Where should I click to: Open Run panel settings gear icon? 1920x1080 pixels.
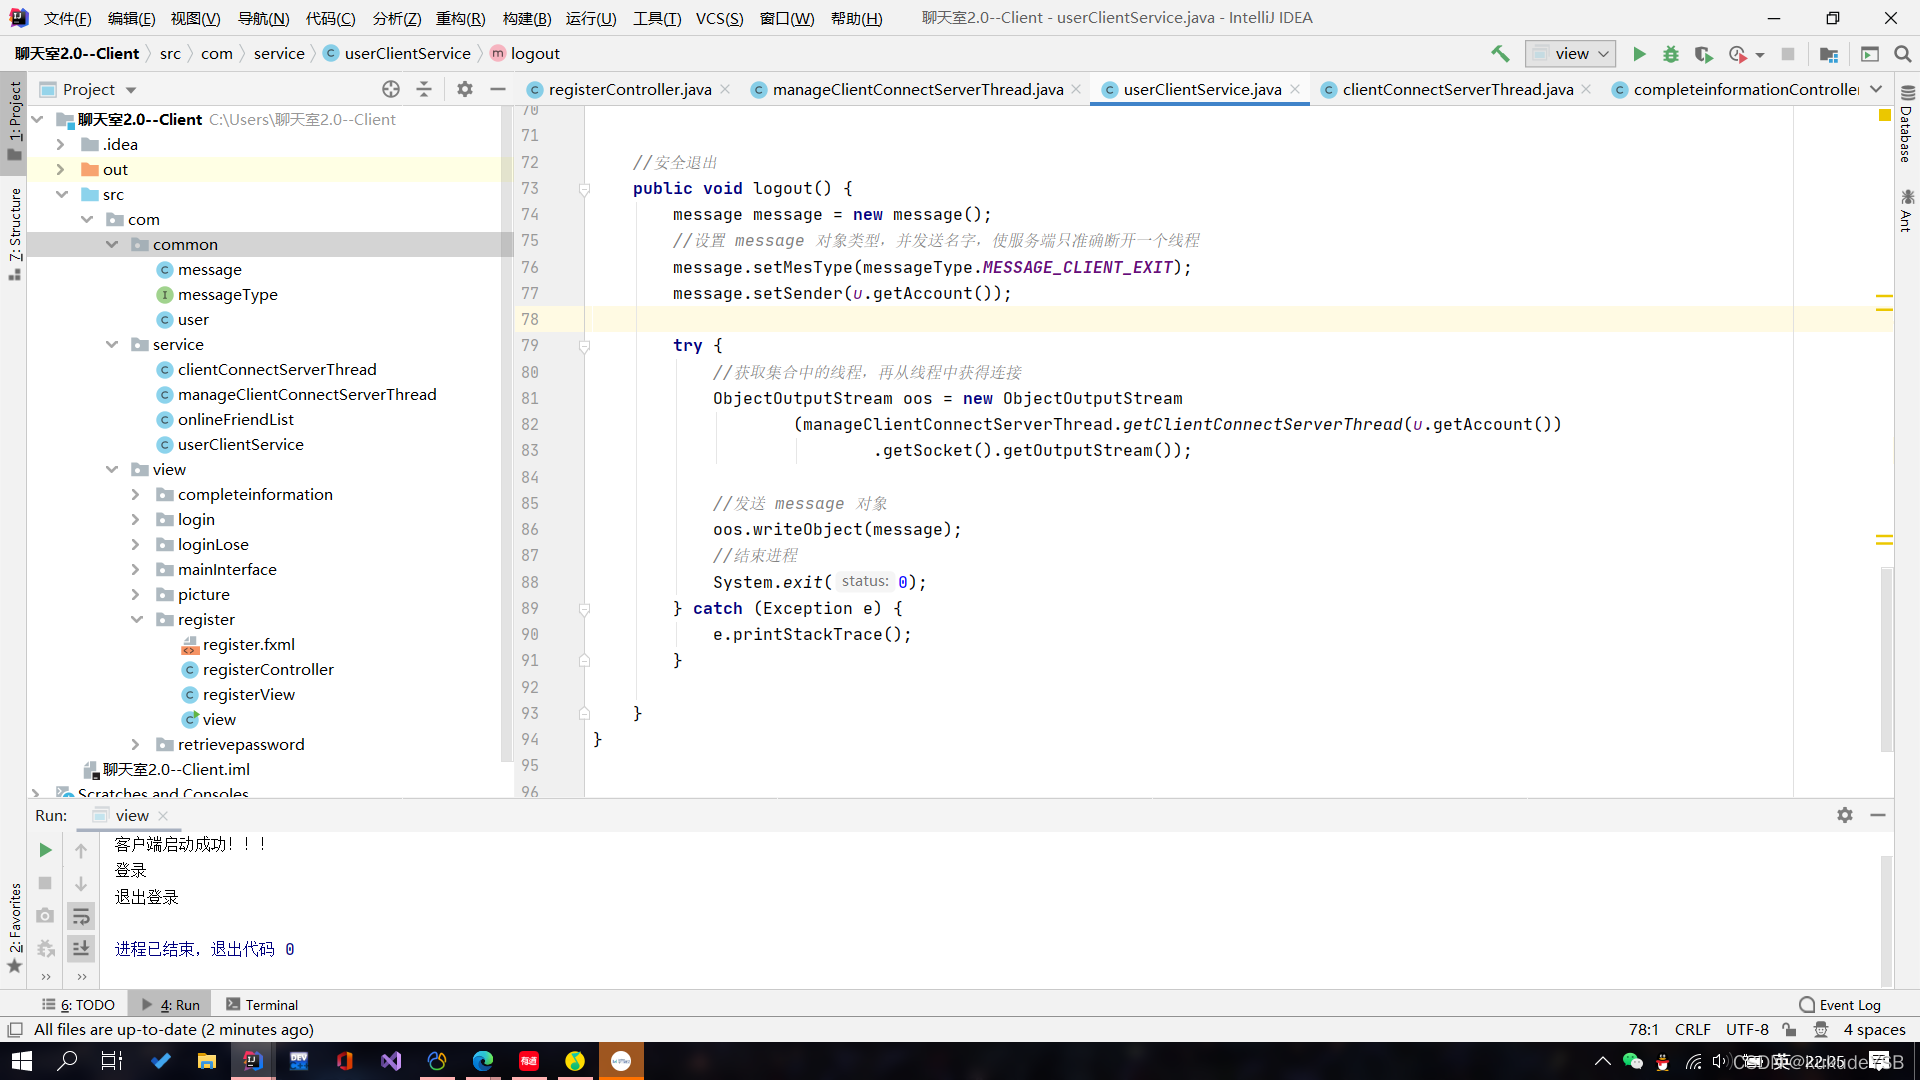point(1845,815)
